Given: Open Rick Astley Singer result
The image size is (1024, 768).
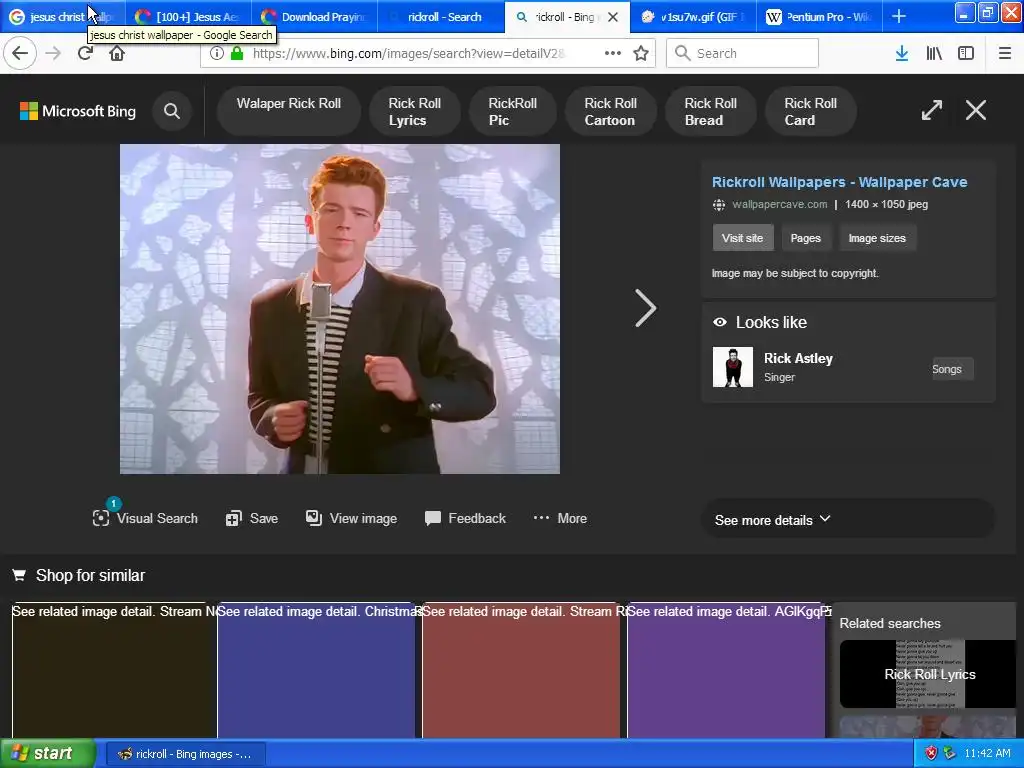Looking at the screenshot, I should pos(798,366).
